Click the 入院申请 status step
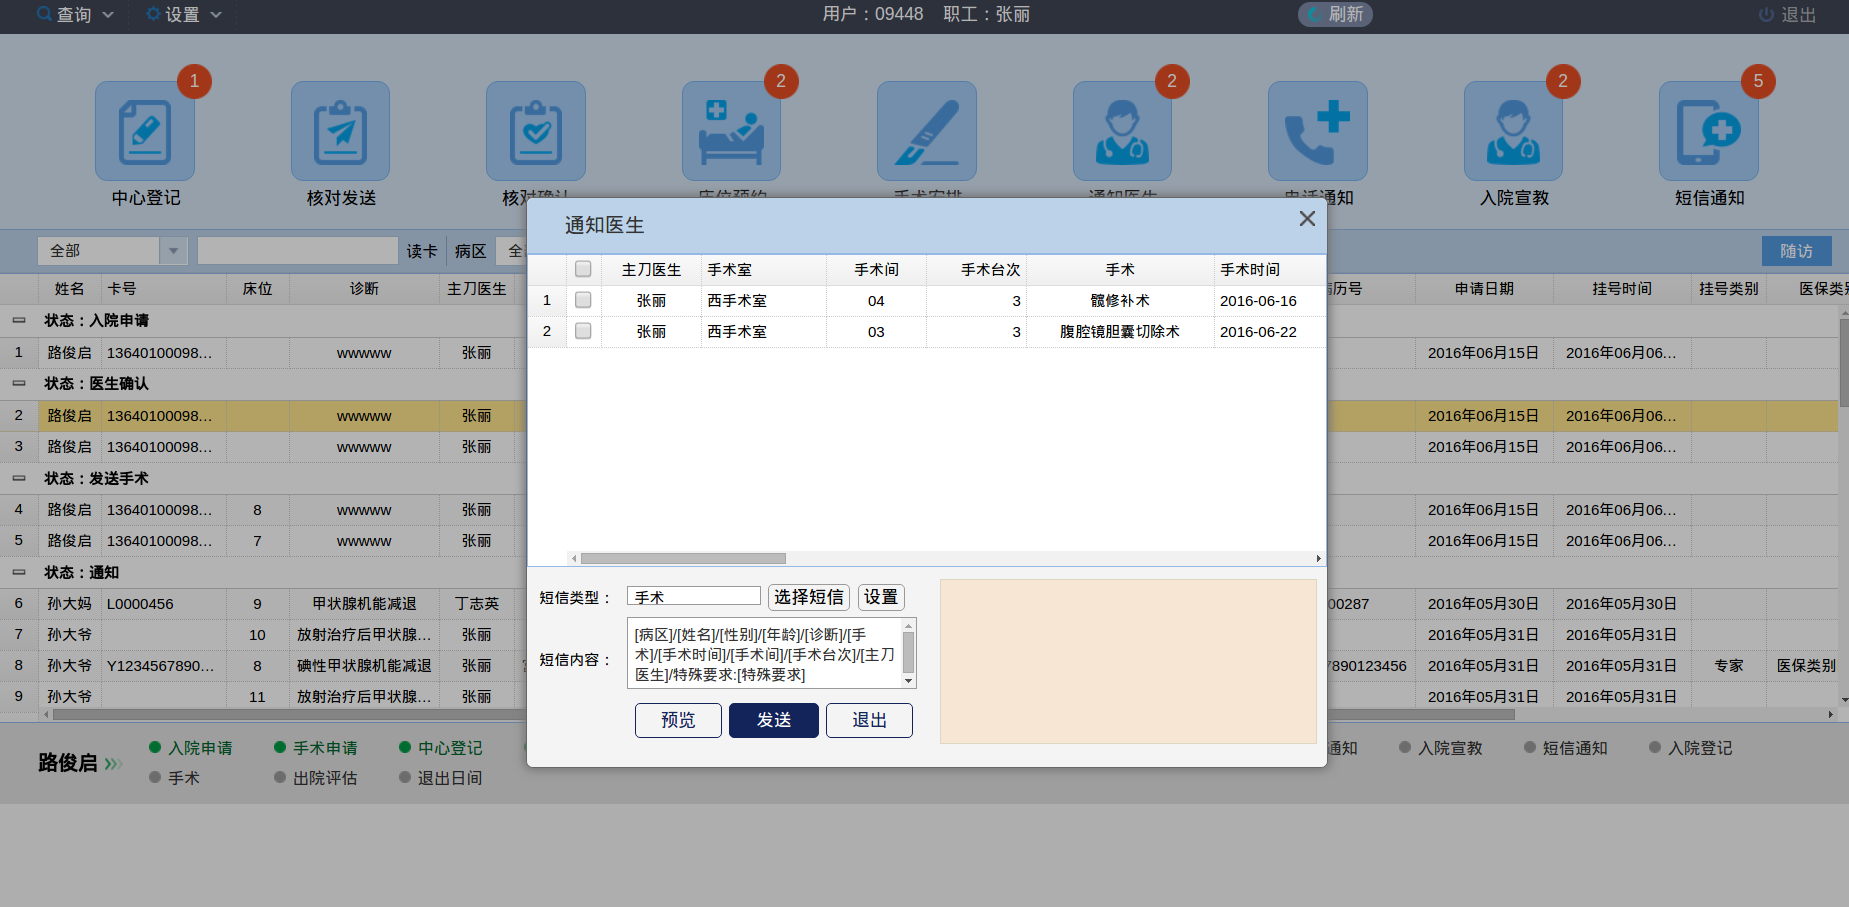Image resolution: width=1849 pixels, height=907 pixels. 191,748
